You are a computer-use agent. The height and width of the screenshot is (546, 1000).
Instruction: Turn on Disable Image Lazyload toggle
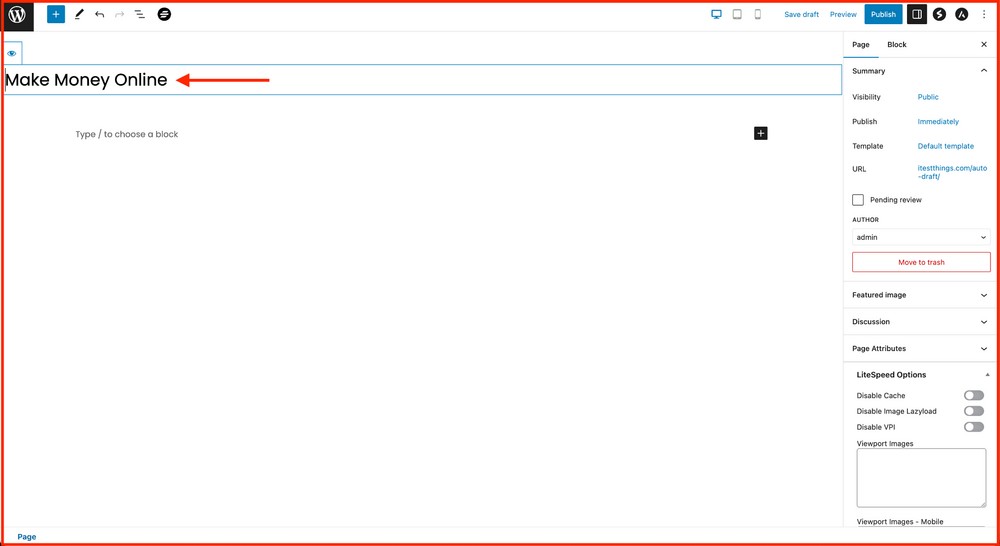973,411
